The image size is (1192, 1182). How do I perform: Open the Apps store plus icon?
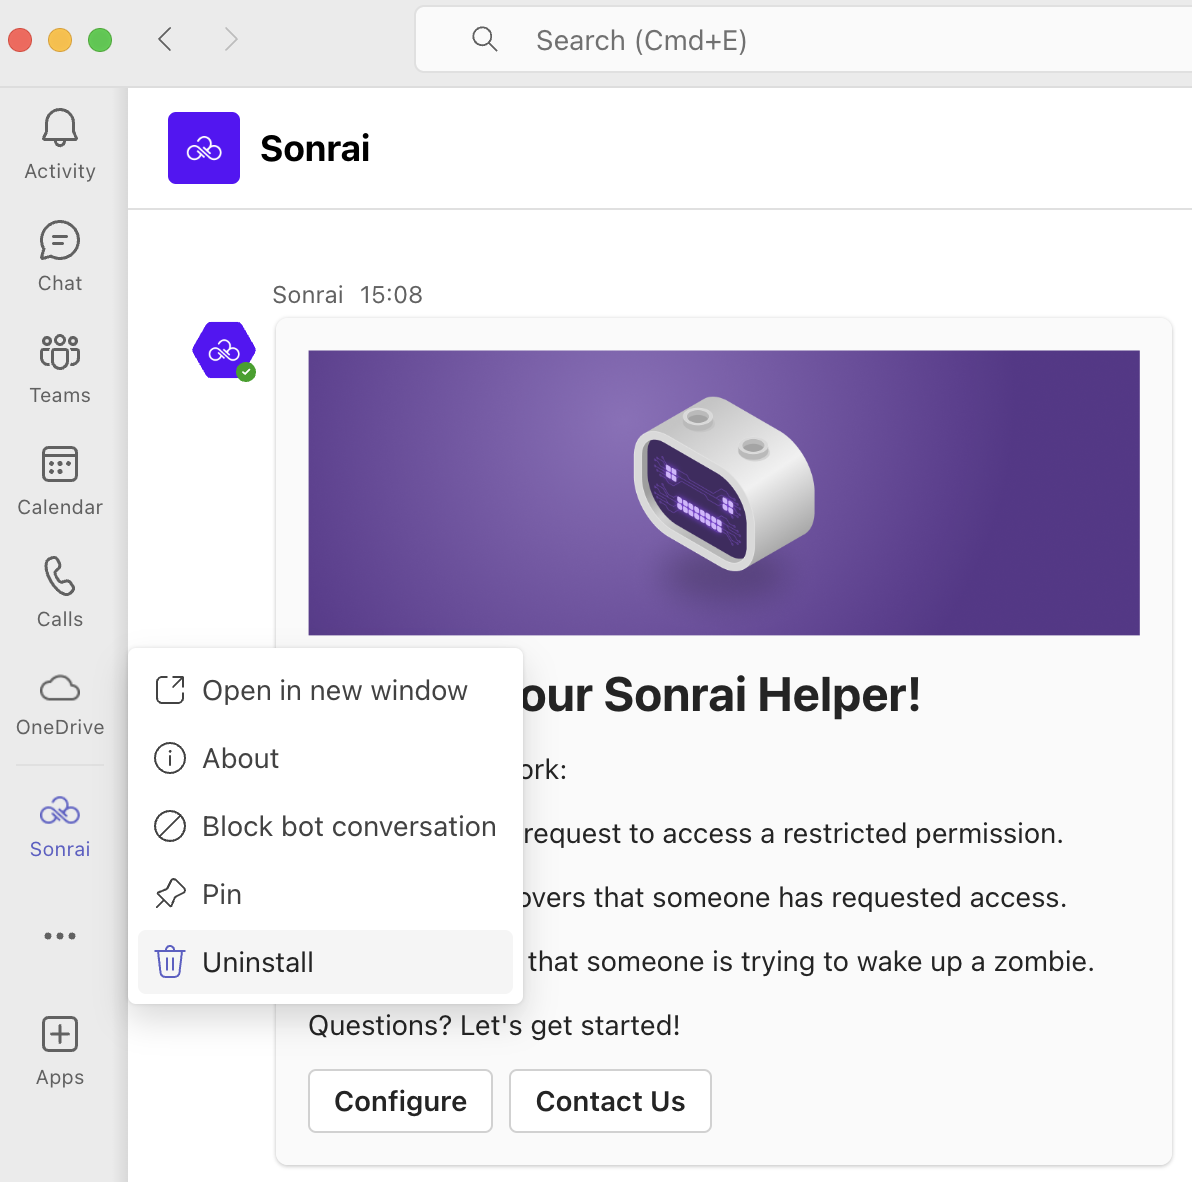pyautogui.click(x=59, y=1034)
